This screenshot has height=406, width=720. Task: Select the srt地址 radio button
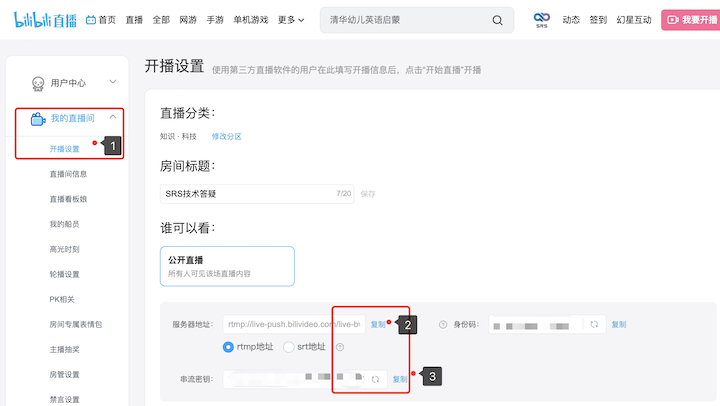289,347
